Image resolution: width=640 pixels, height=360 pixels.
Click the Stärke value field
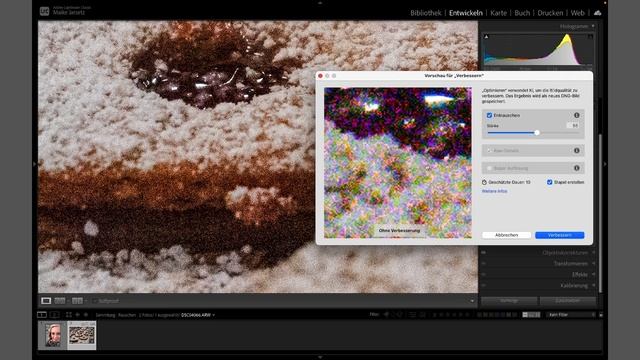573,126
